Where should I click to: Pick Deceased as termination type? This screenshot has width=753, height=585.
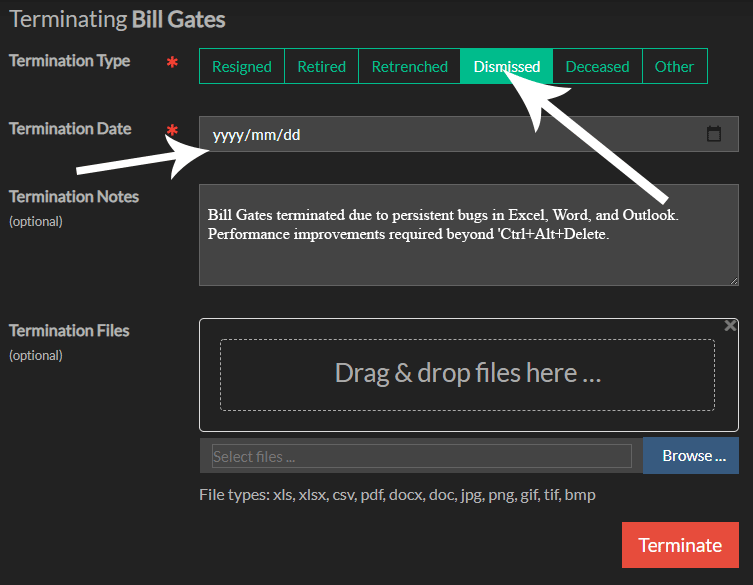tap(597, 67)
